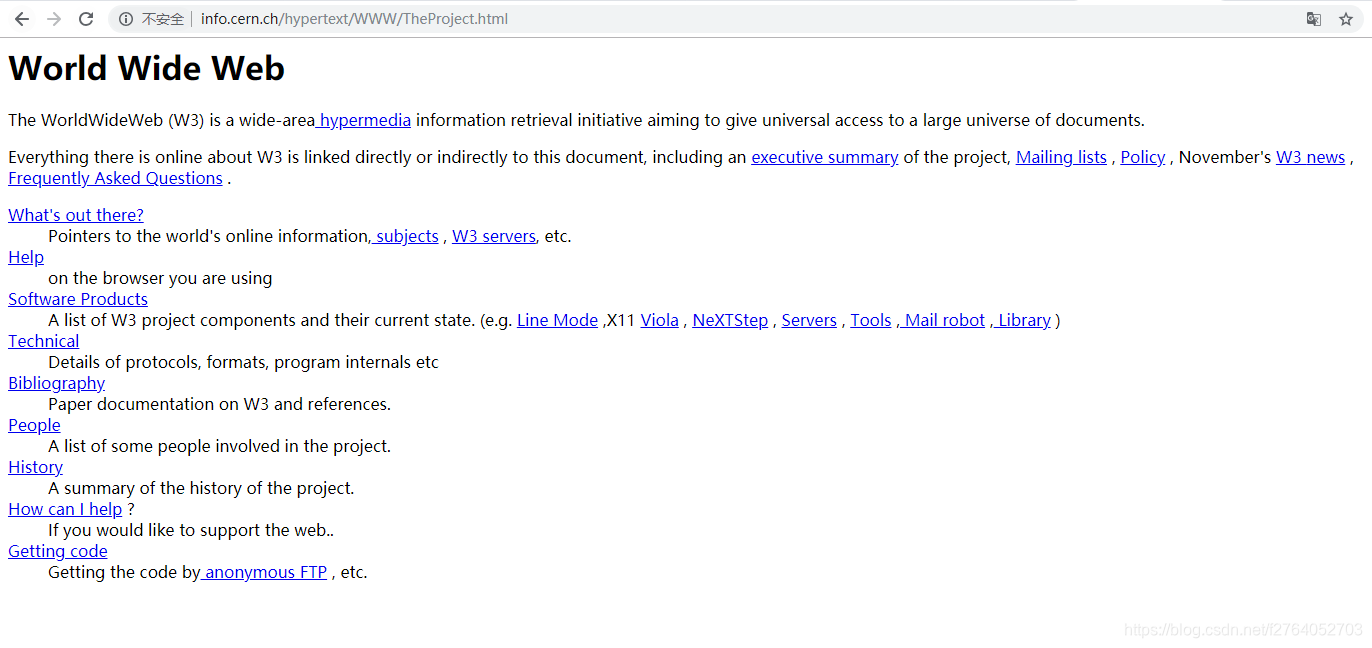Click the translate page icon

tap(1314, 19)
